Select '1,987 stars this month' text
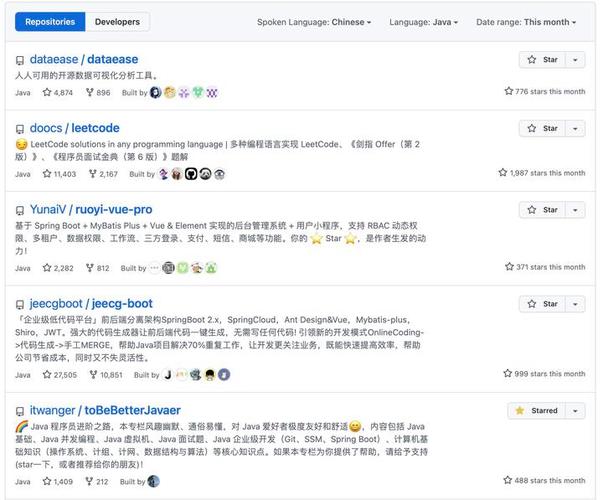Viewport: 603px width, 500px height. pyautogui.click(x=547, y=173)
